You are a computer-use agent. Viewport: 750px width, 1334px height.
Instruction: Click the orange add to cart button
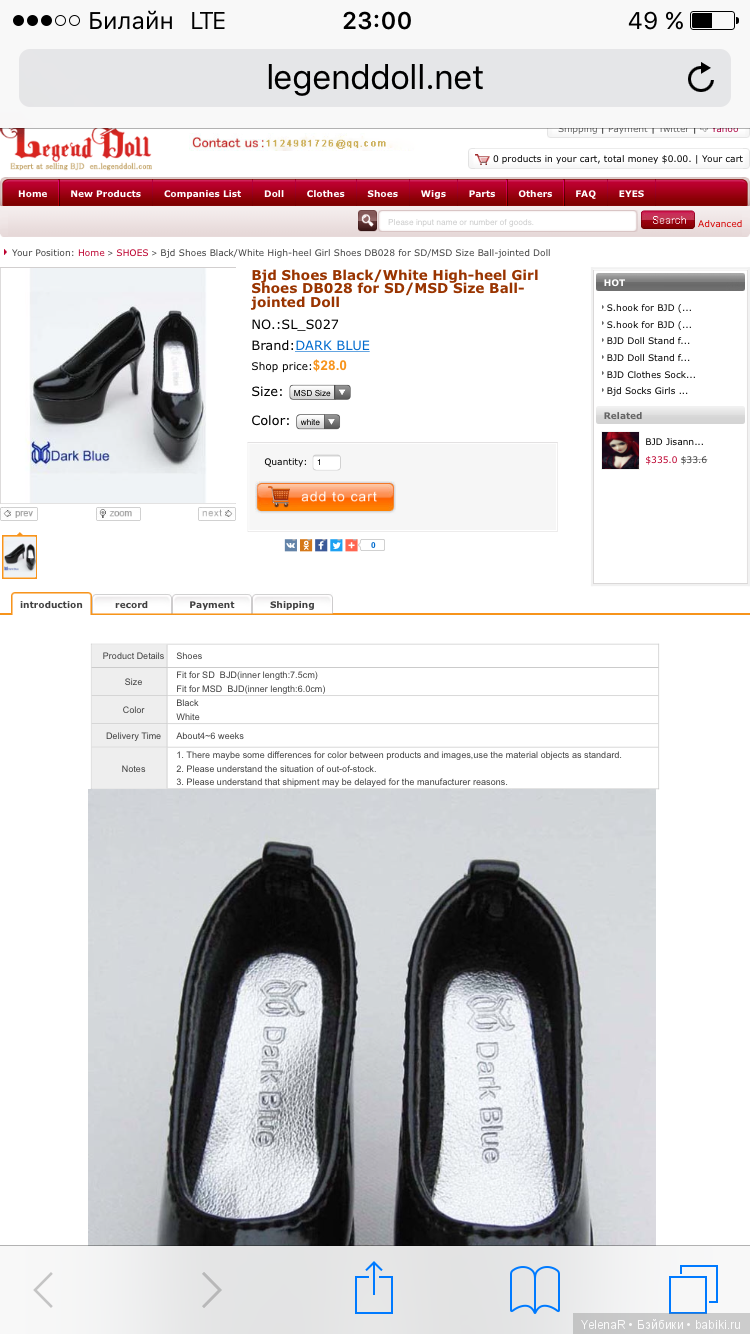point(325,497)
